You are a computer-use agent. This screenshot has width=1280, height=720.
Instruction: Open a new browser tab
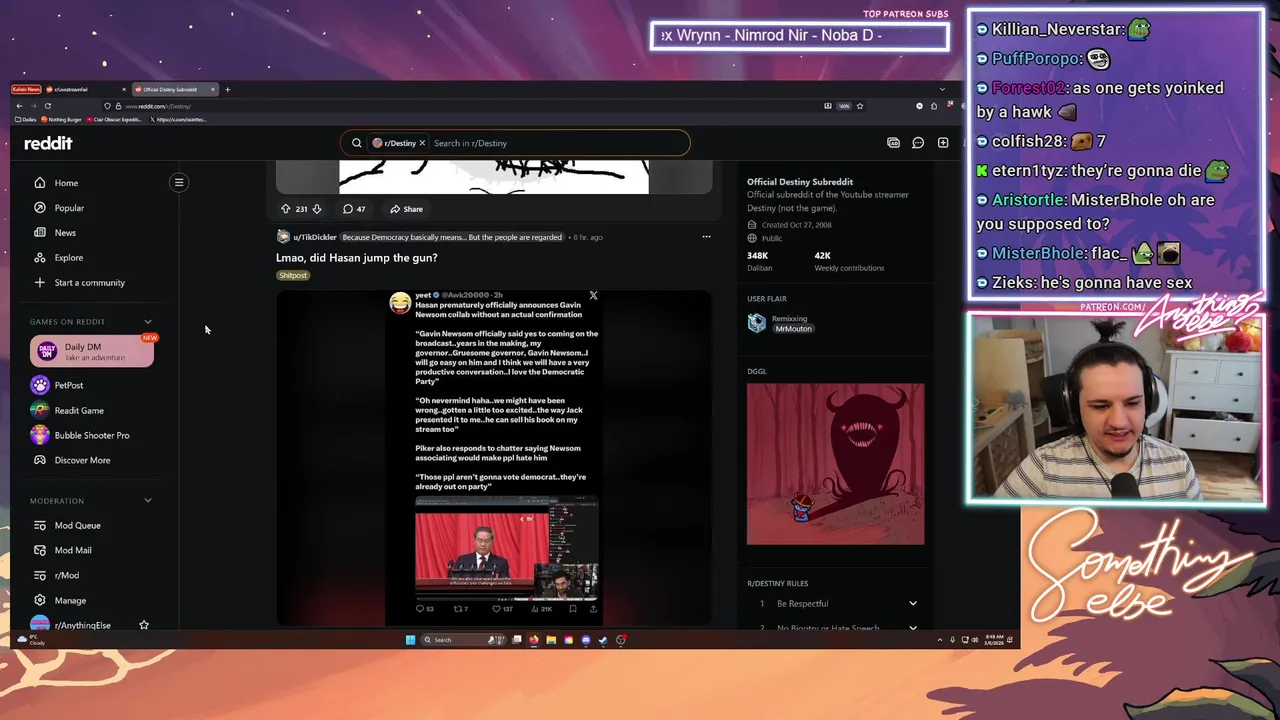(227, 89)
